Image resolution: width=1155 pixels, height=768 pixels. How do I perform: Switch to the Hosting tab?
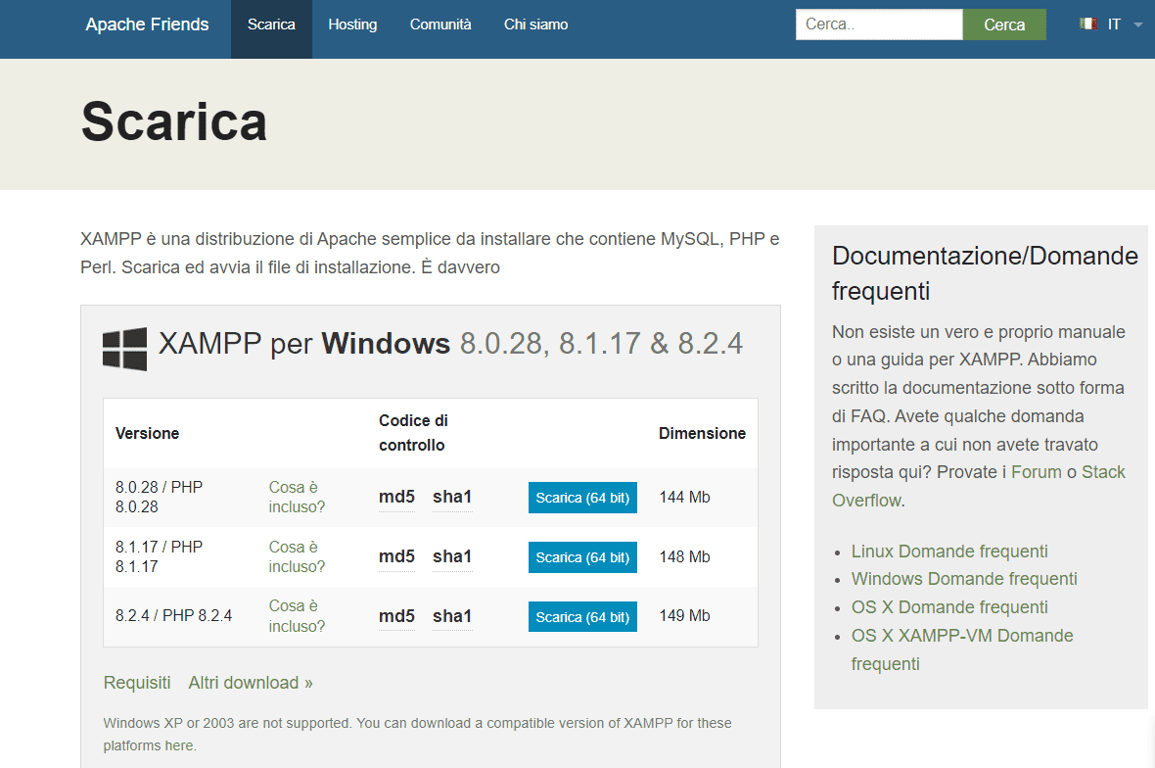pyautogui.click(x=352, y=24)
